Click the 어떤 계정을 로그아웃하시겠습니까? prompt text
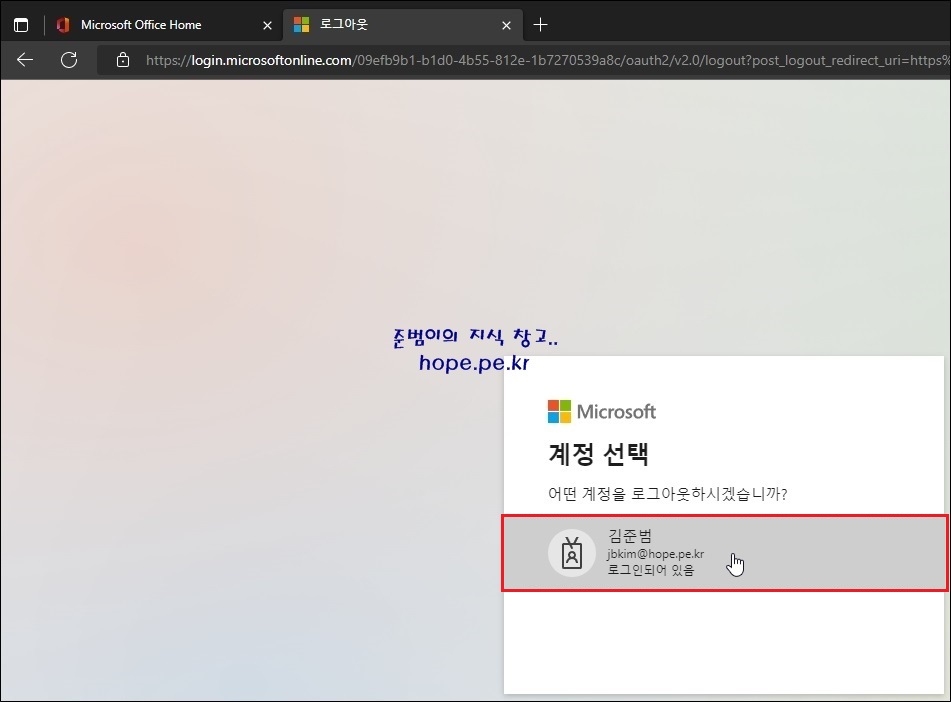 point(667,494)
